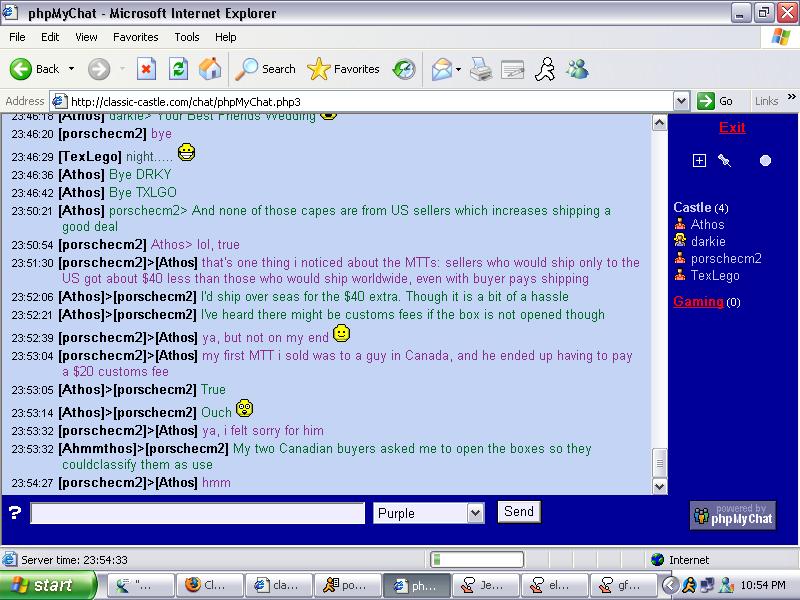Click chat scrollbar down arrow
This screenshot has height=600, width=800.
(659, 486)
